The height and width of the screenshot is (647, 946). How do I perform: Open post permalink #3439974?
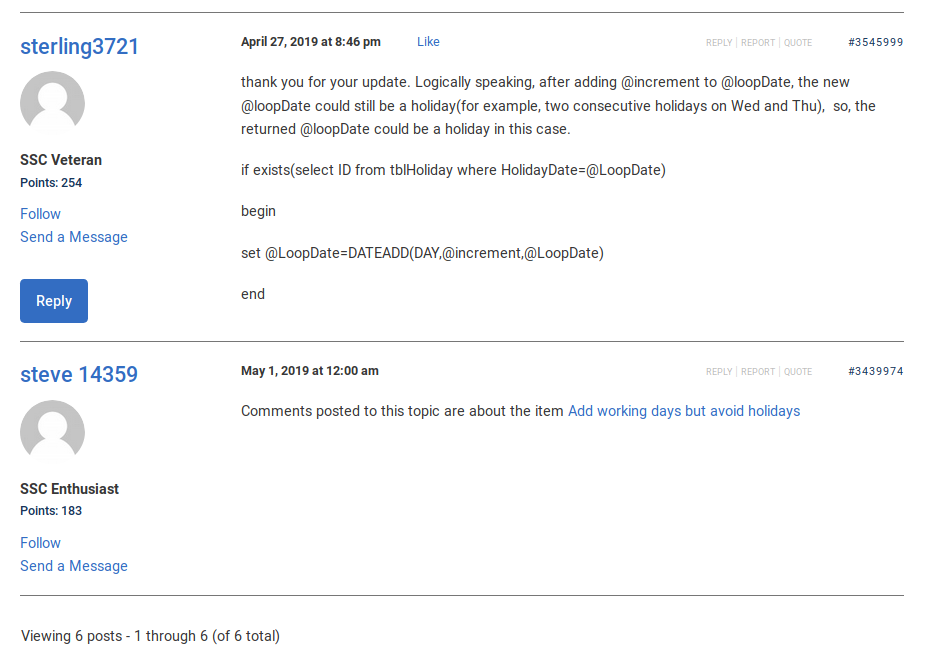pyautogui.click(x=875, y=372)
